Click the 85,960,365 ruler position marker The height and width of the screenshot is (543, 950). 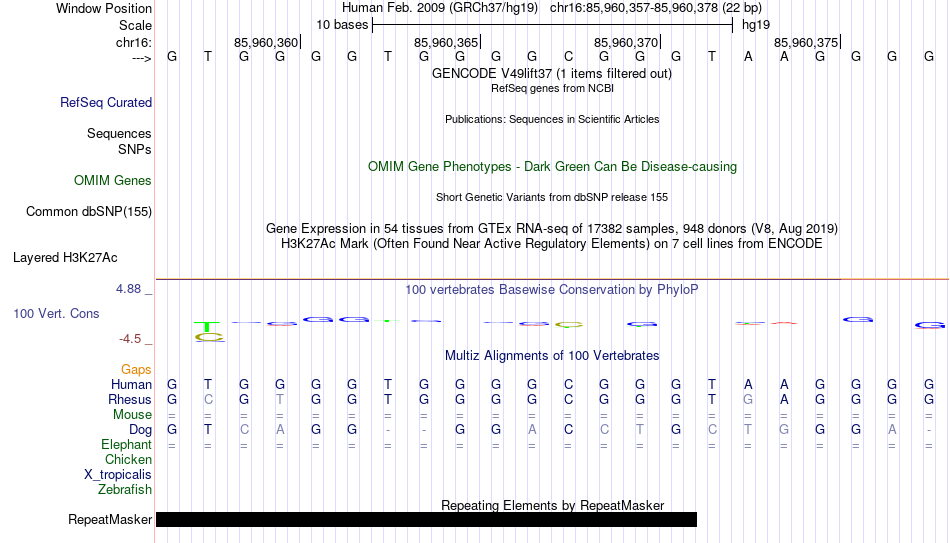(x=447, y=42)
